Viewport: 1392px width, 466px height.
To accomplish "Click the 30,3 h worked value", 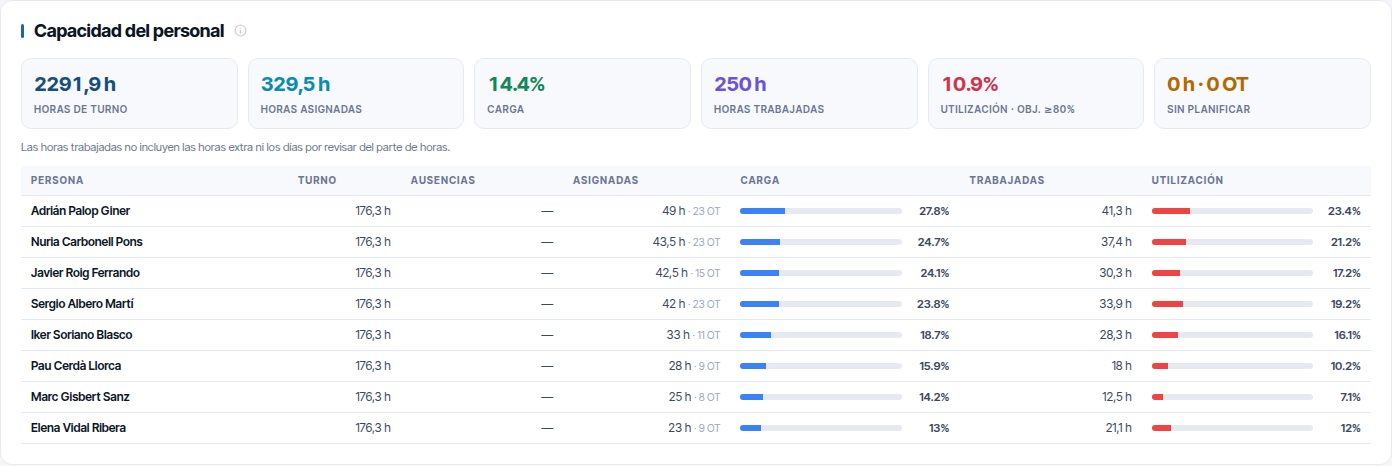I will click(x=1115, y=273).
